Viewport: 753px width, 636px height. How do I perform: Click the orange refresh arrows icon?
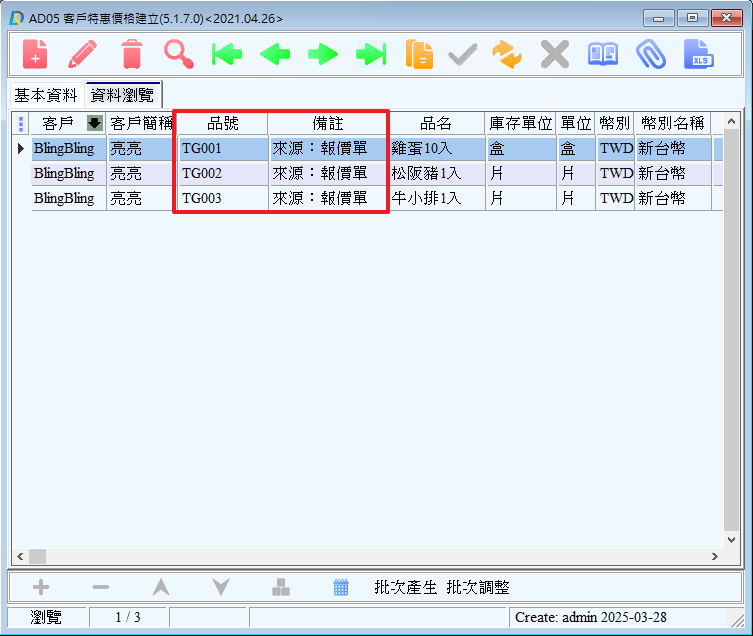pos(507,54)
